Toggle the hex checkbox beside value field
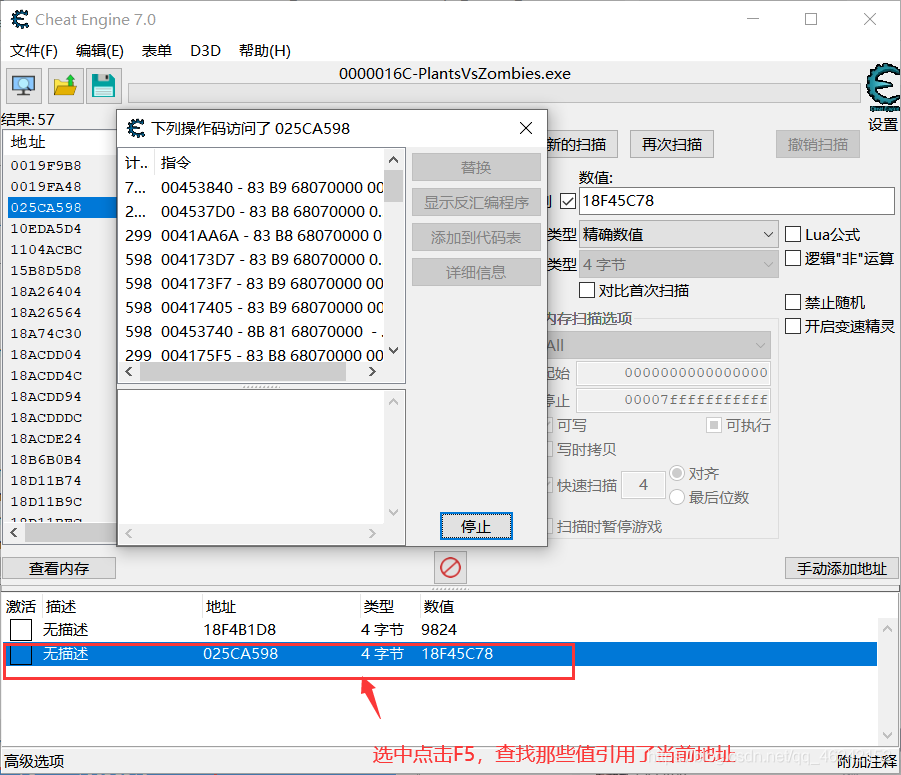901x775 pixels. [568, 201]
